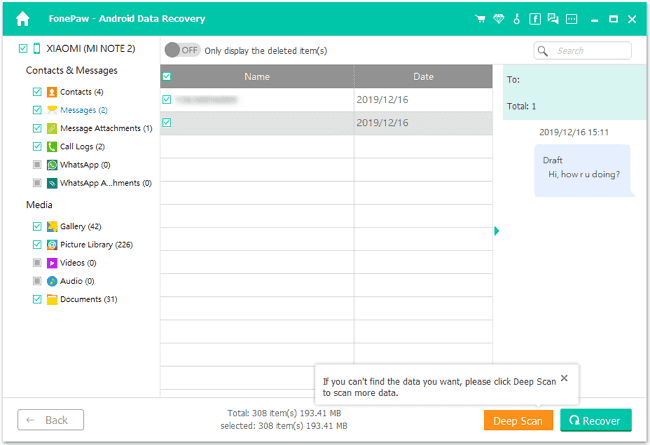Open the shopping cart purchase icon
The height and width of the screenshot is (445, 650).
click(x=480, y=19)
